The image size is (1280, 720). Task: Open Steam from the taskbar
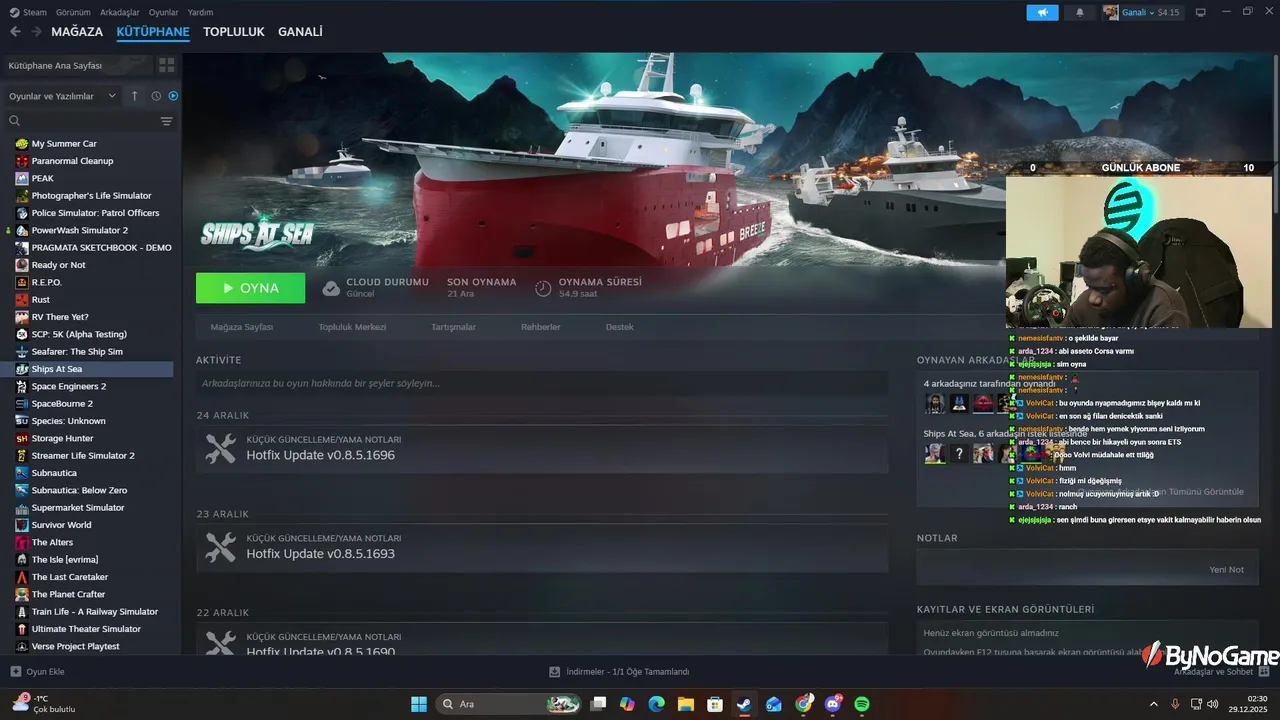744,704
